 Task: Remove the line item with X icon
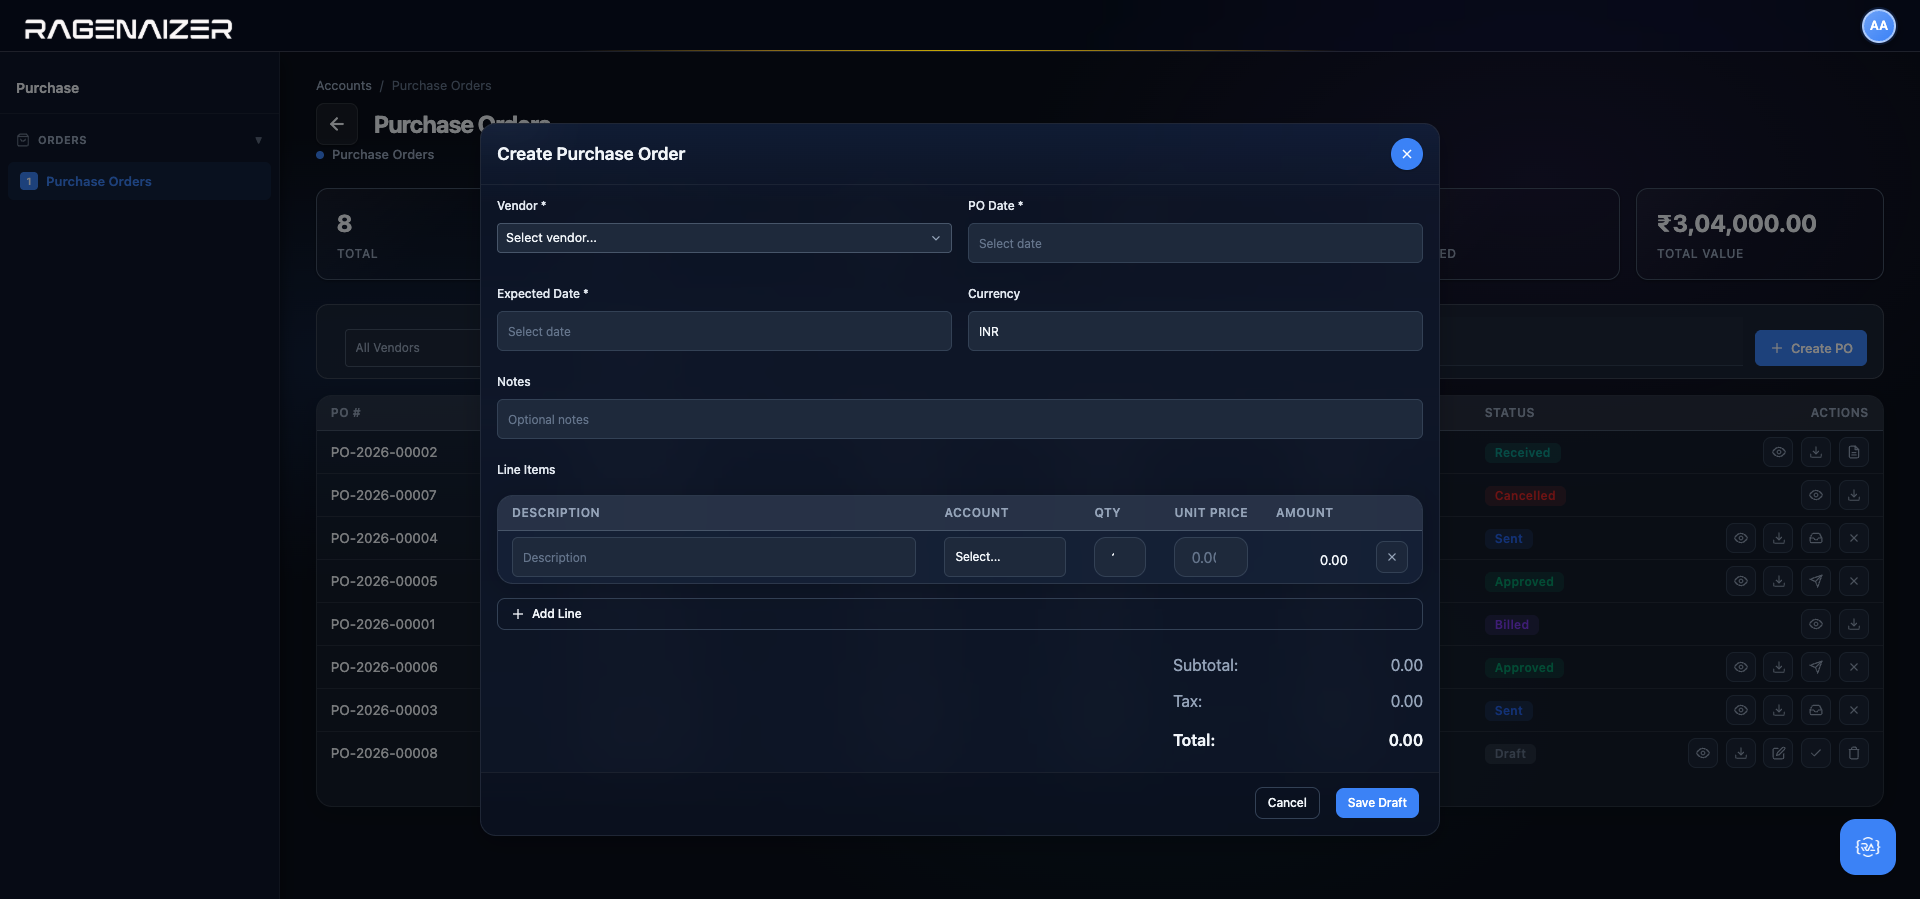click(x=1392, y=557)
